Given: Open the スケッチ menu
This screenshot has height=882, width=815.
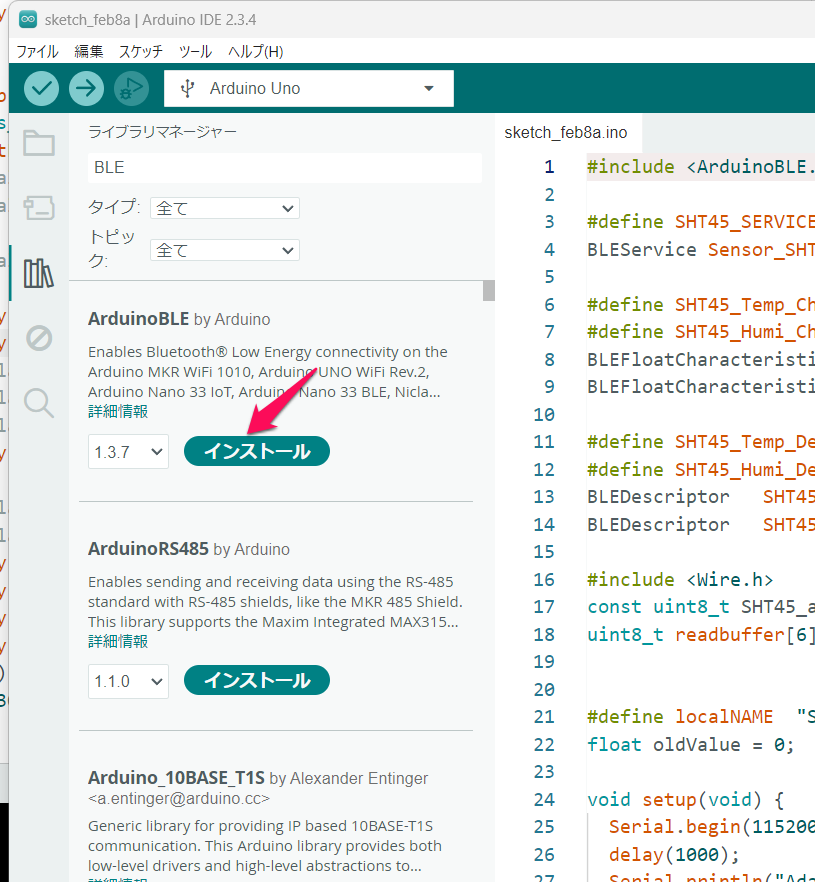Looking at the screenshot, I should (x=140, y=51).
